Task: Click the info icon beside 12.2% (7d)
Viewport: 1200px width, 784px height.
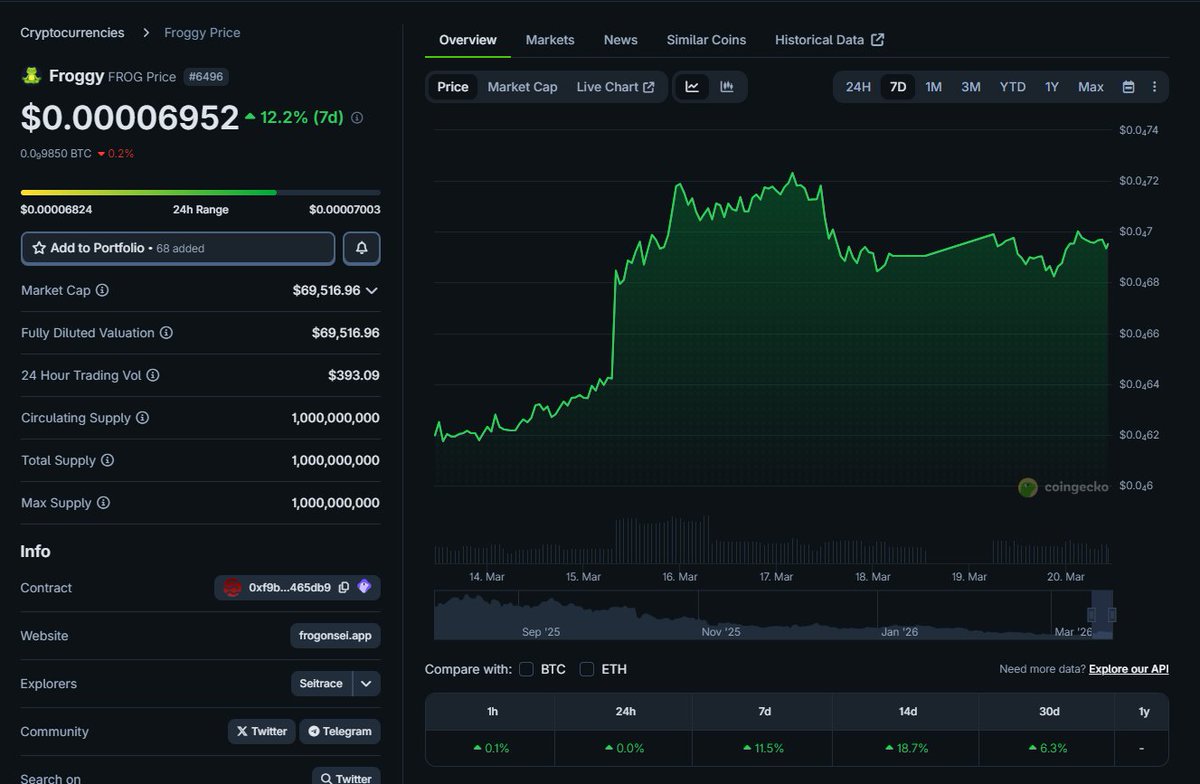Action: coord(357,118)
